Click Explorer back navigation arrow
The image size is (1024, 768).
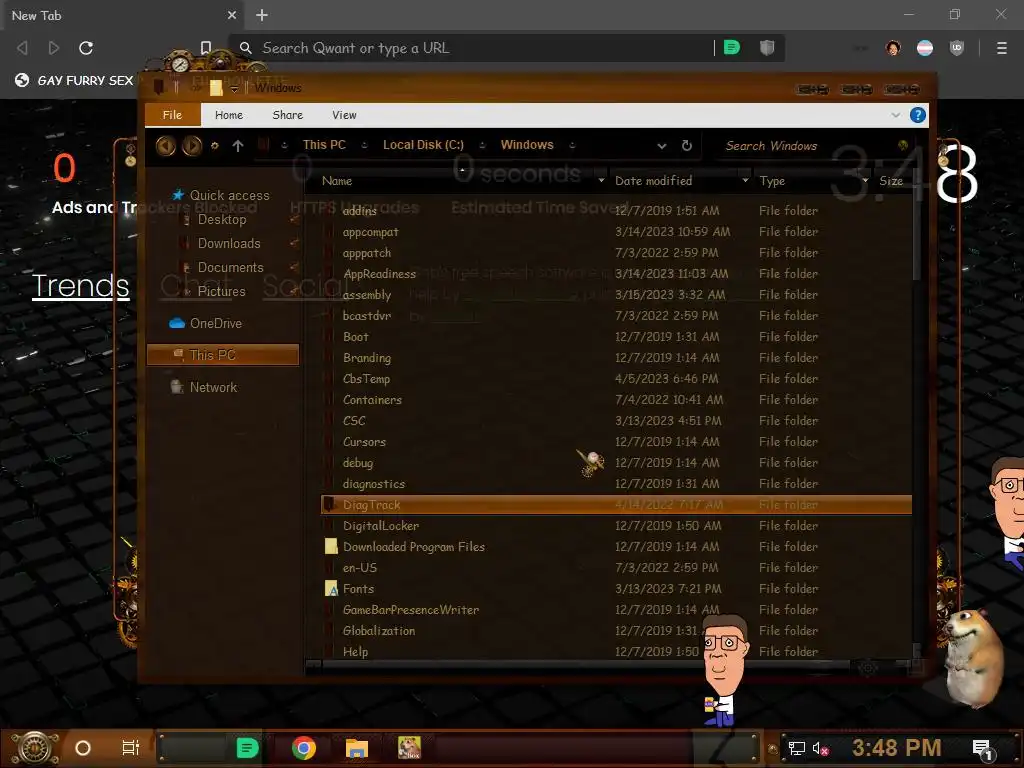click(x=165, y=146)
